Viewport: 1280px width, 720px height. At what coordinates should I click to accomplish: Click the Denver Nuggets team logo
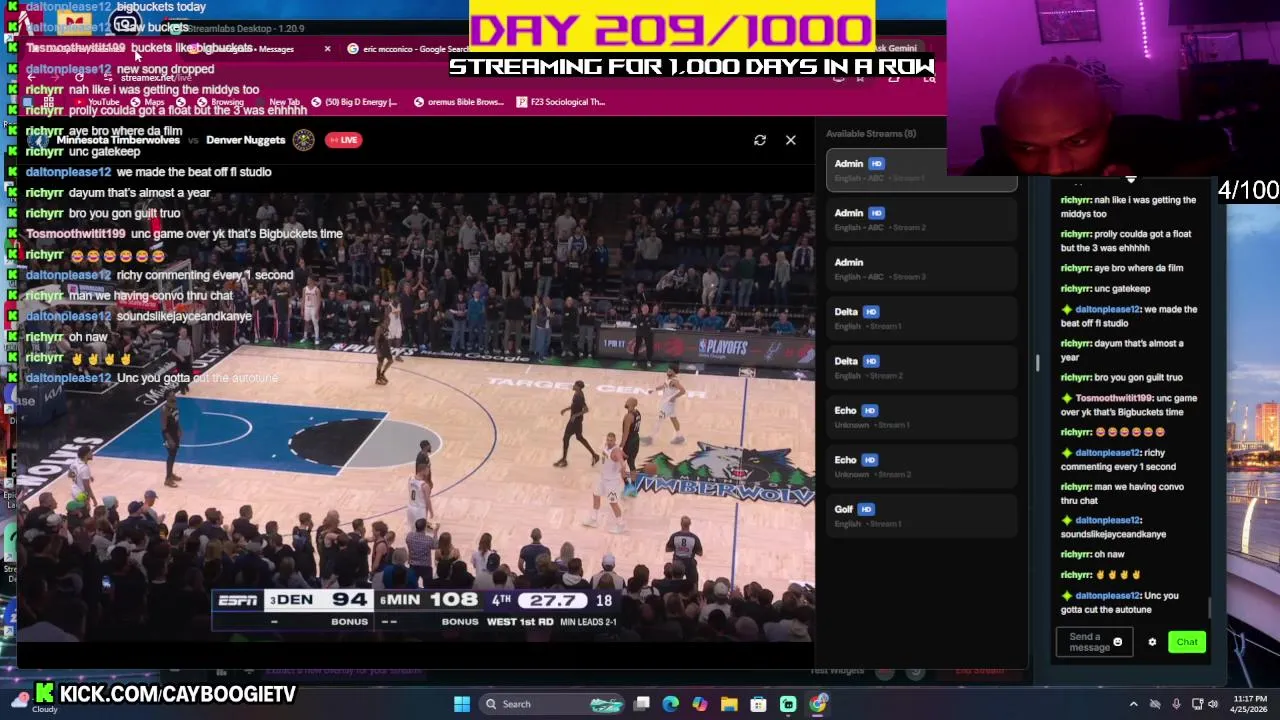tap(303, 140)
